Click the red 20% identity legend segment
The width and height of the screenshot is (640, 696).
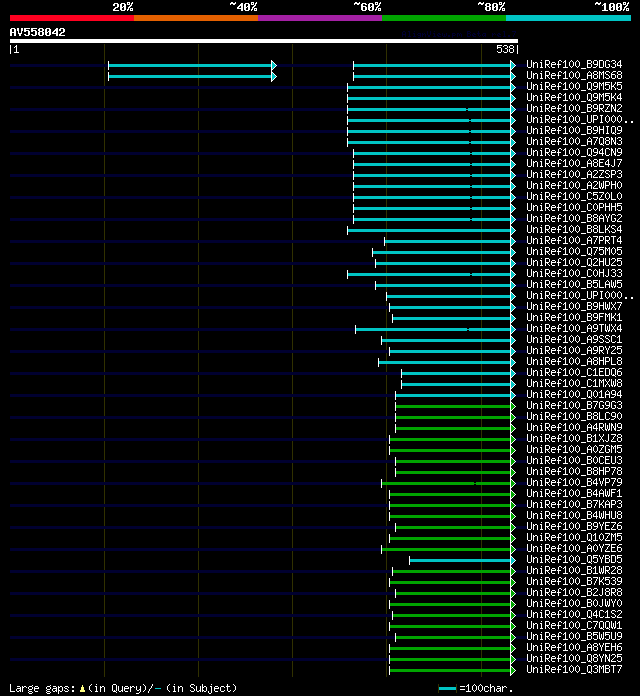[x=72, y=18]
